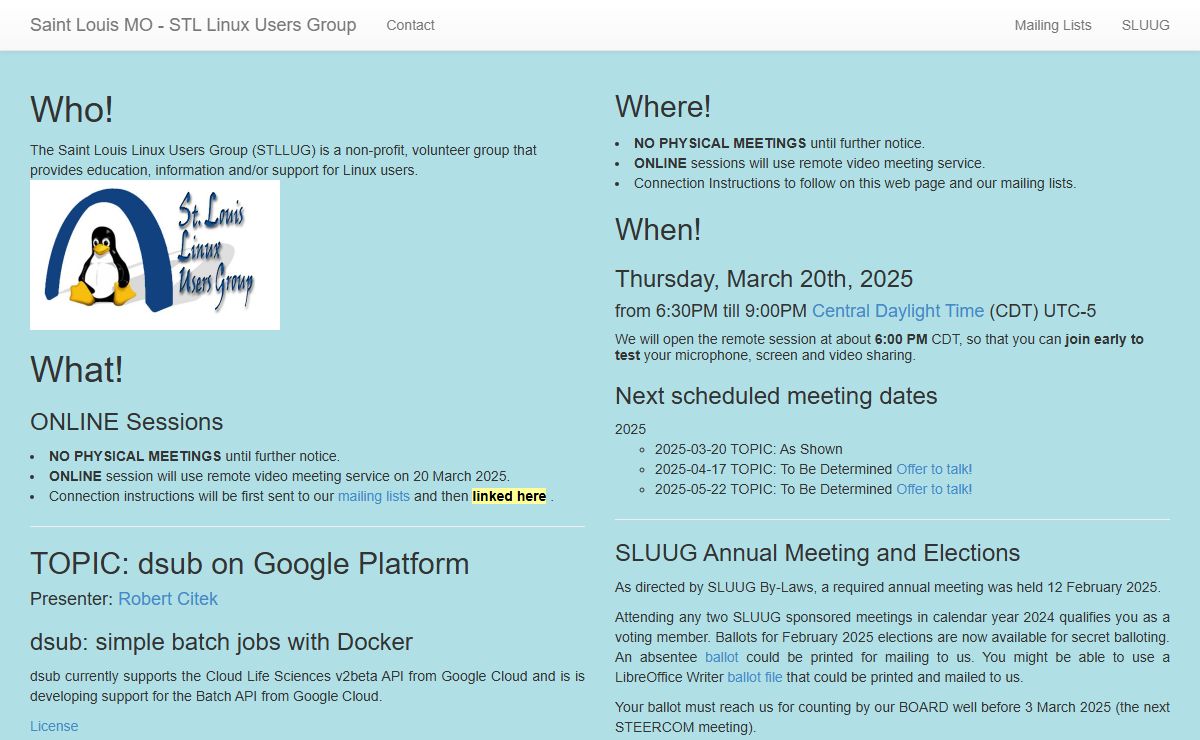The image size is (1200, 740).
Task: Click the 'TOPIC: dsub on Google Platform' heading
Action: [x=249, y=563]
